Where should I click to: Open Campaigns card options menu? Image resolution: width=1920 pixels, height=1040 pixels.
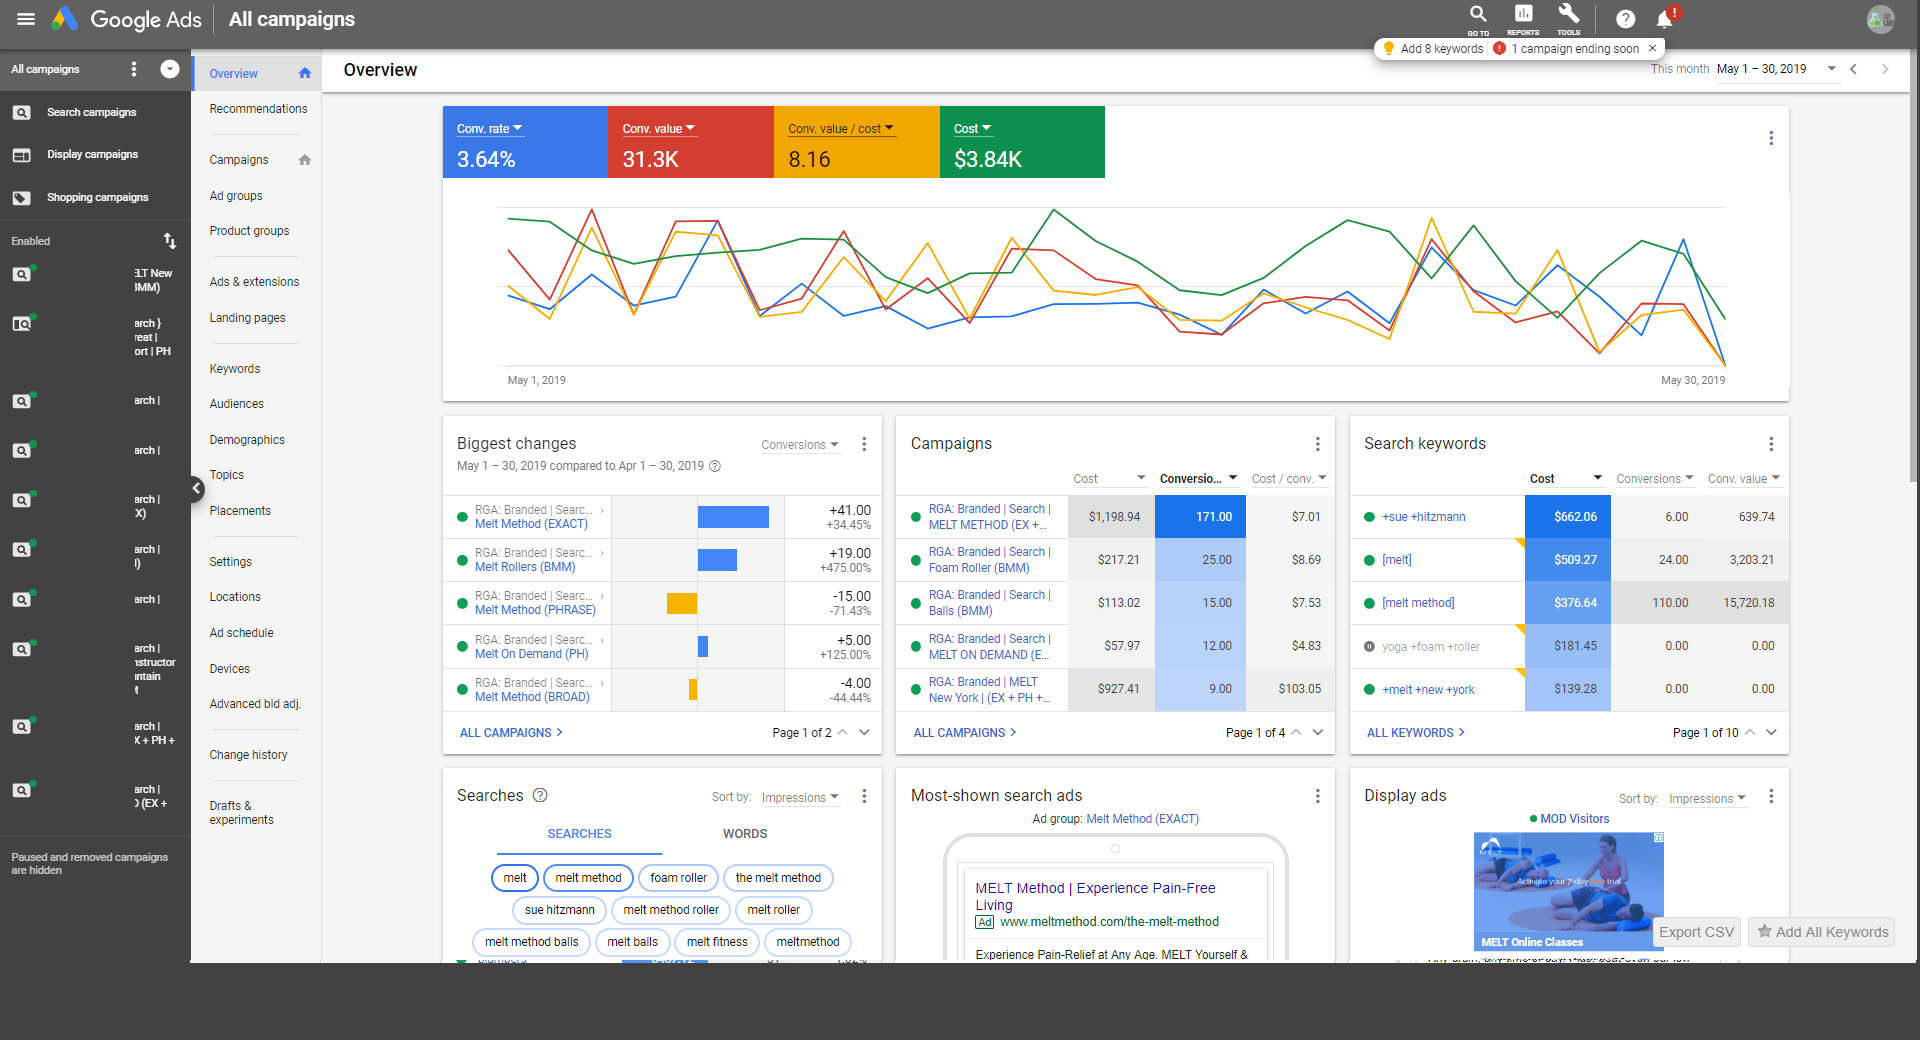click(1318, 444)
